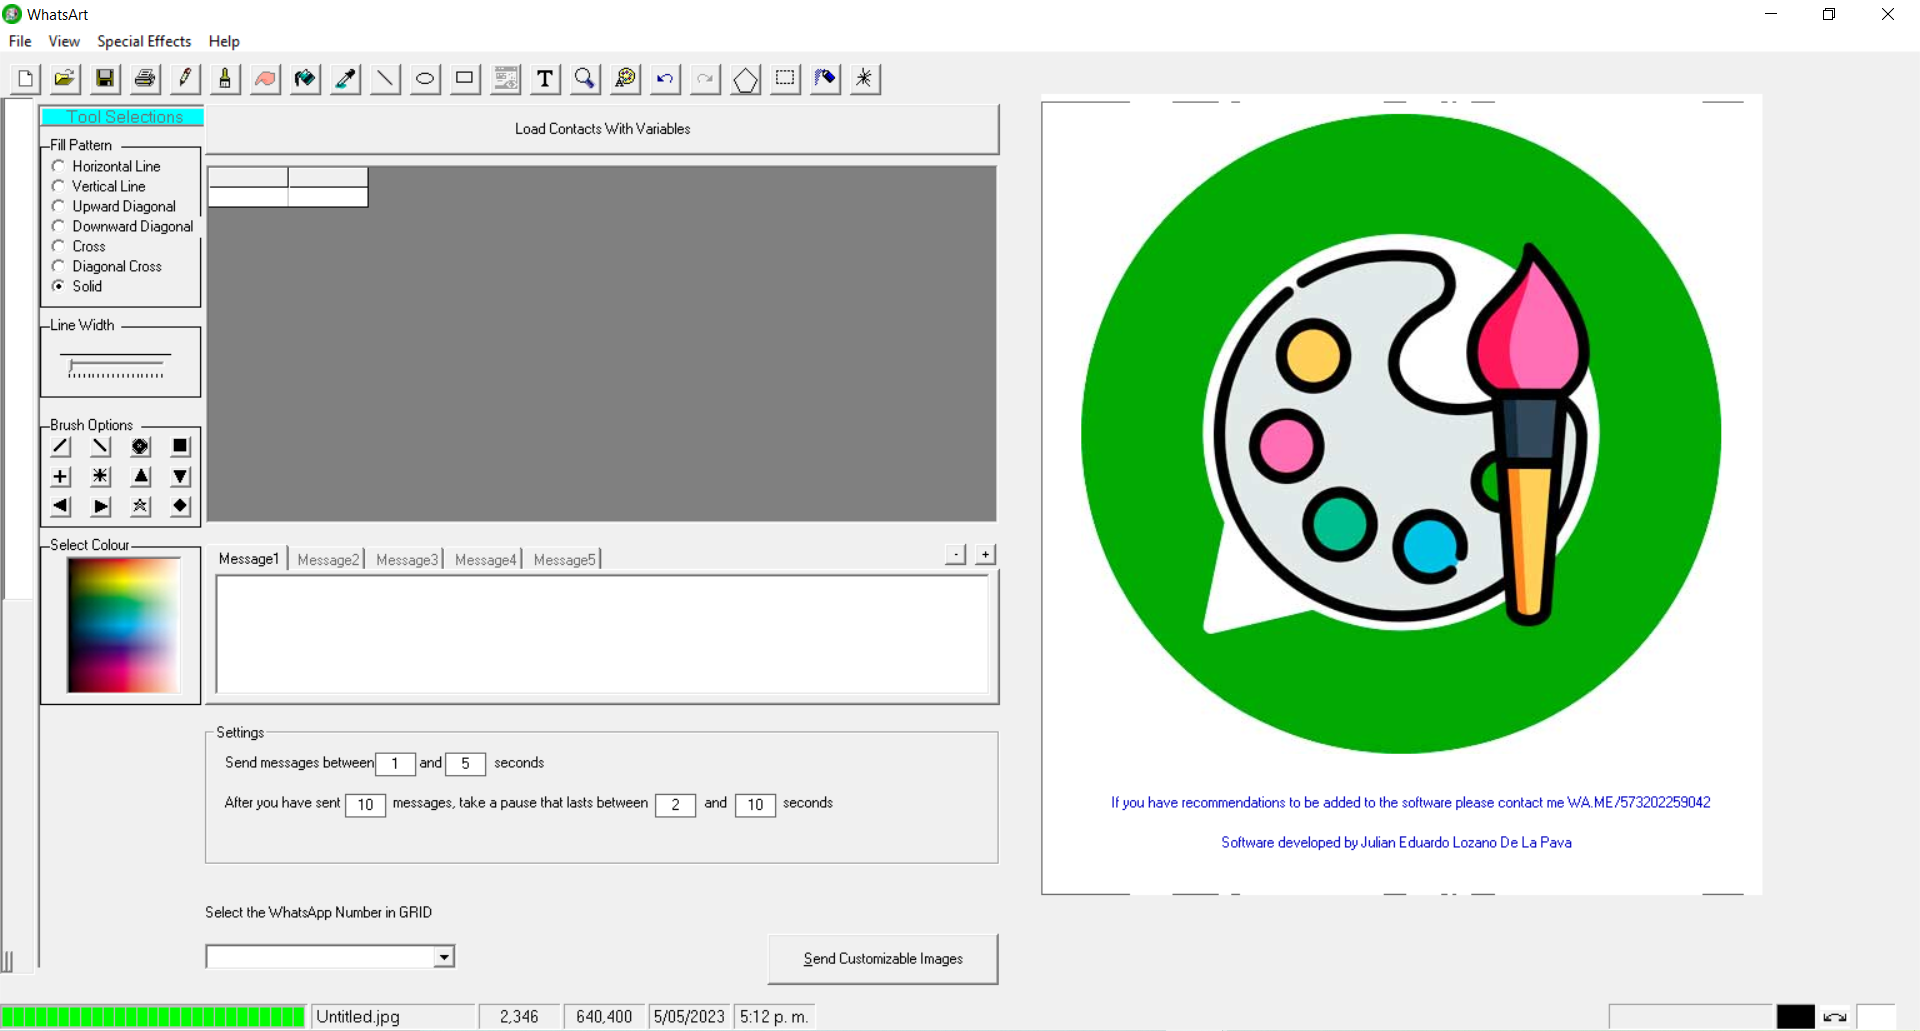Switch to the Message1 tab

pos(249,559)
